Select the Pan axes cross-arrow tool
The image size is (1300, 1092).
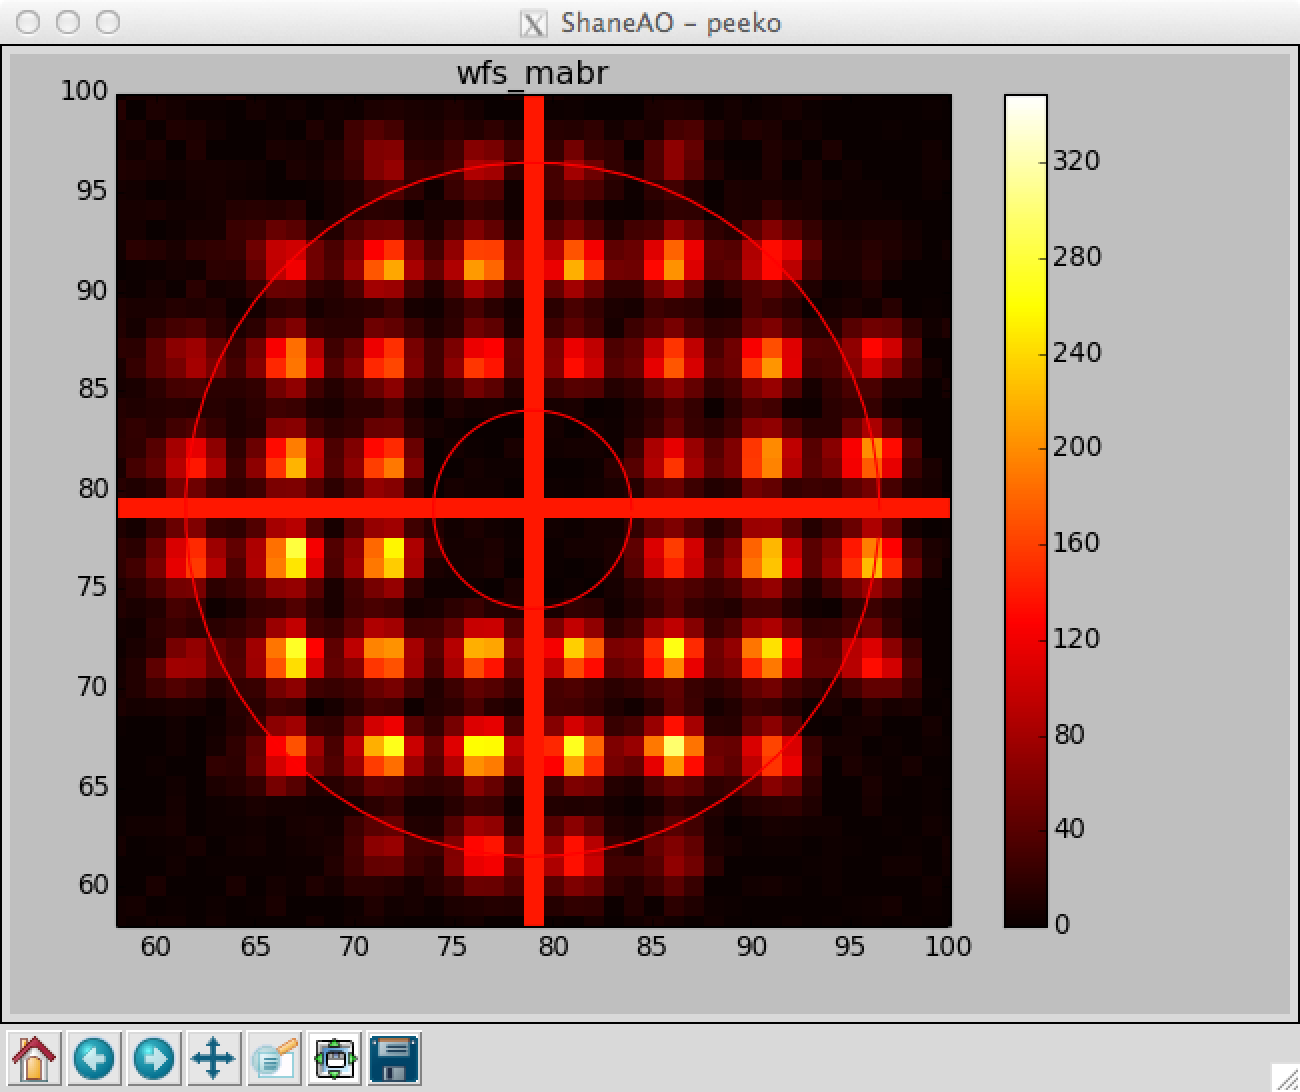click(213, 1058)
